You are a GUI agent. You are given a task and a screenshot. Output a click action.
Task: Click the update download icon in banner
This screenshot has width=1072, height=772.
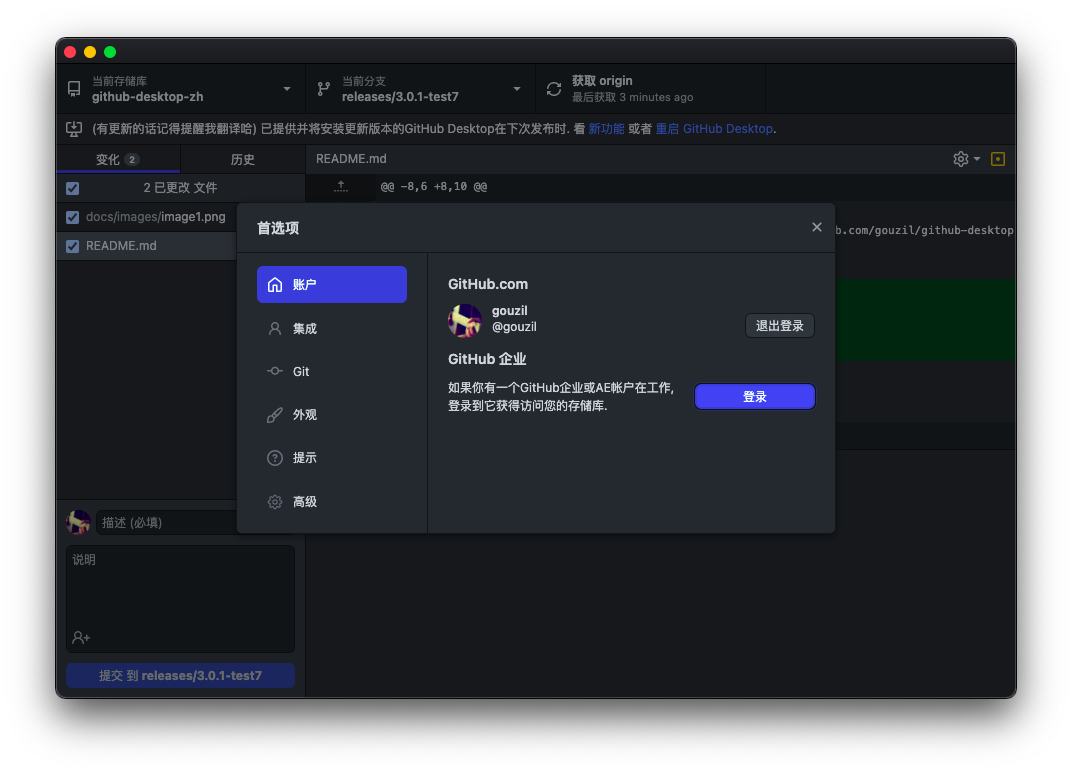(x=74, y=129)
